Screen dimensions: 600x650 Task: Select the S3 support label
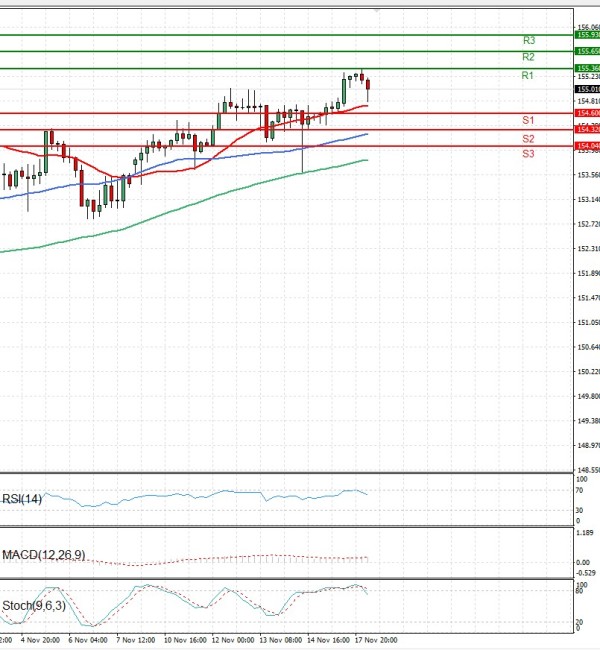coord(528,154)
